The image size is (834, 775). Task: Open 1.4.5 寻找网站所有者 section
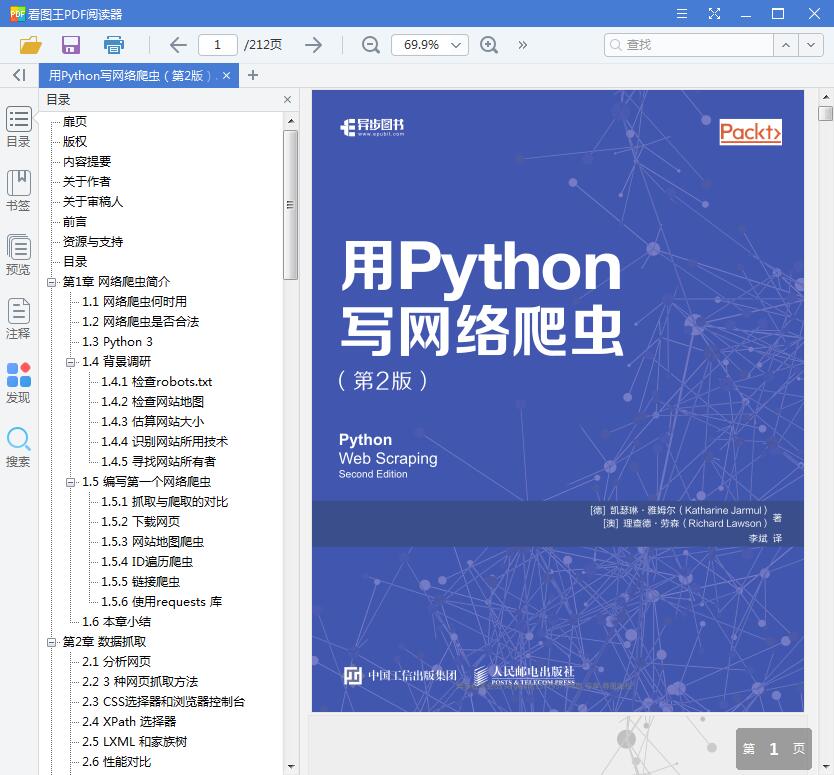point(159,462)
